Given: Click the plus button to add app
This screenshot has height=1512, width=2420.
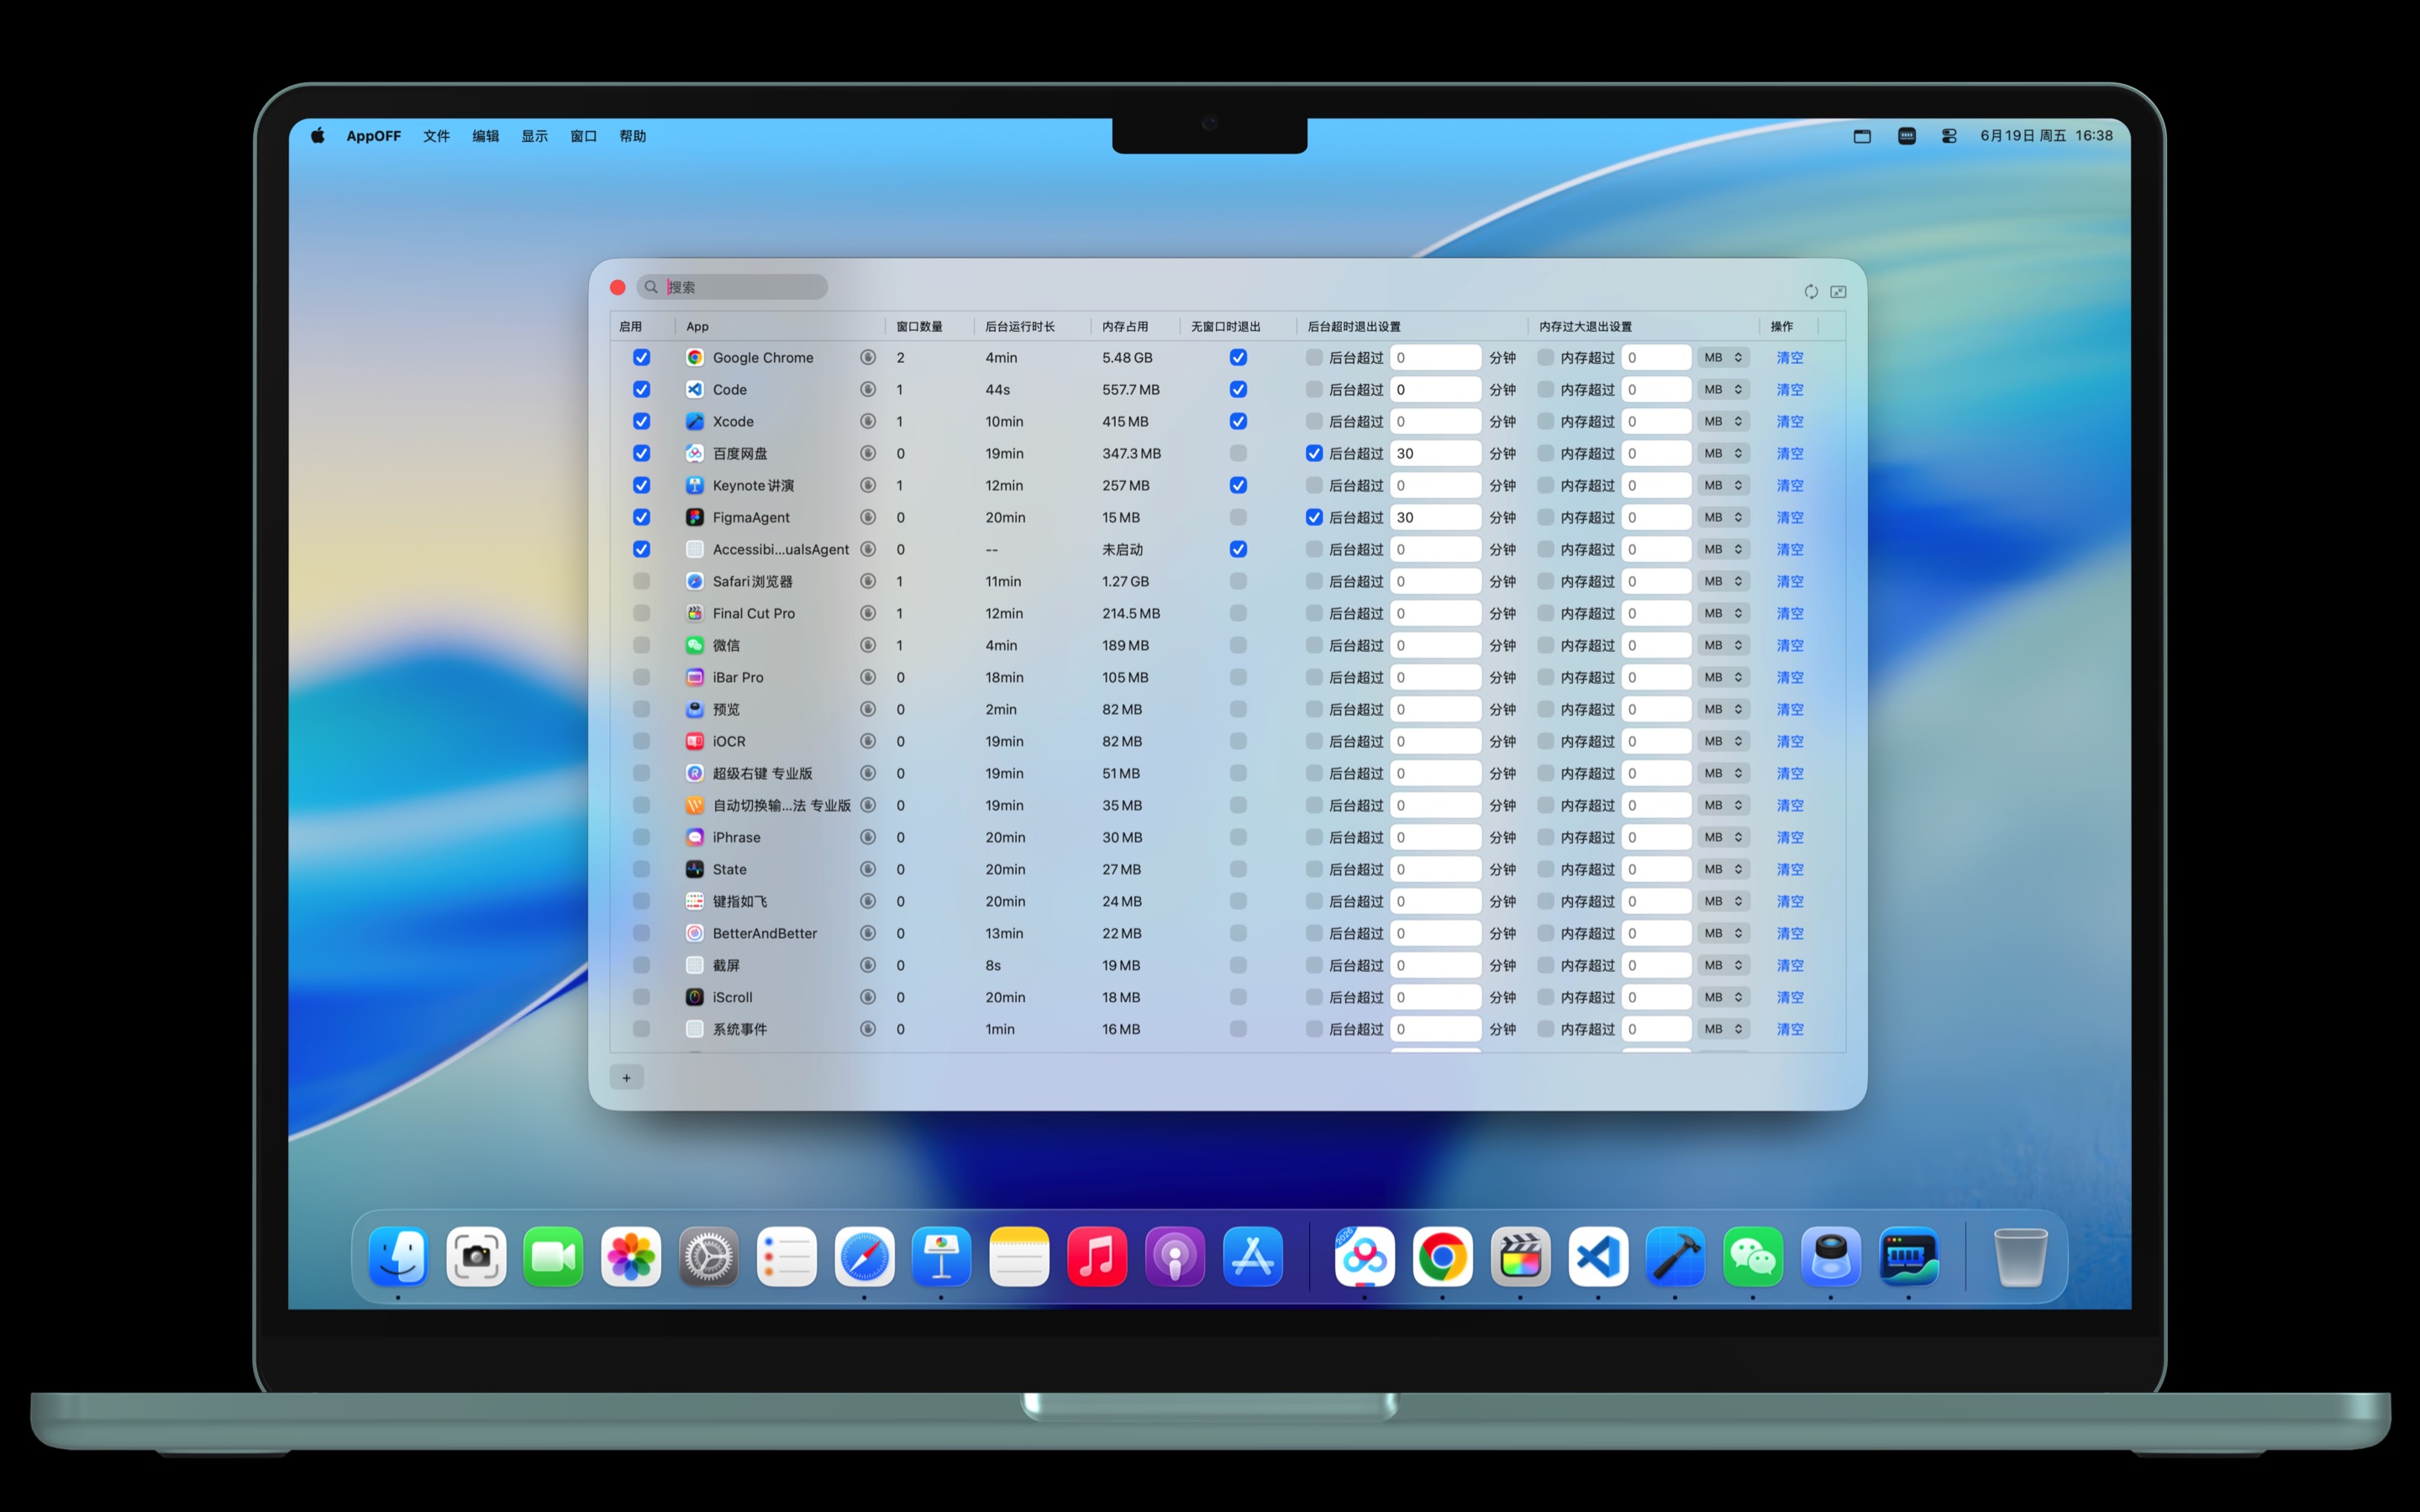Looking at the screenshot, I should [627, 1078].
